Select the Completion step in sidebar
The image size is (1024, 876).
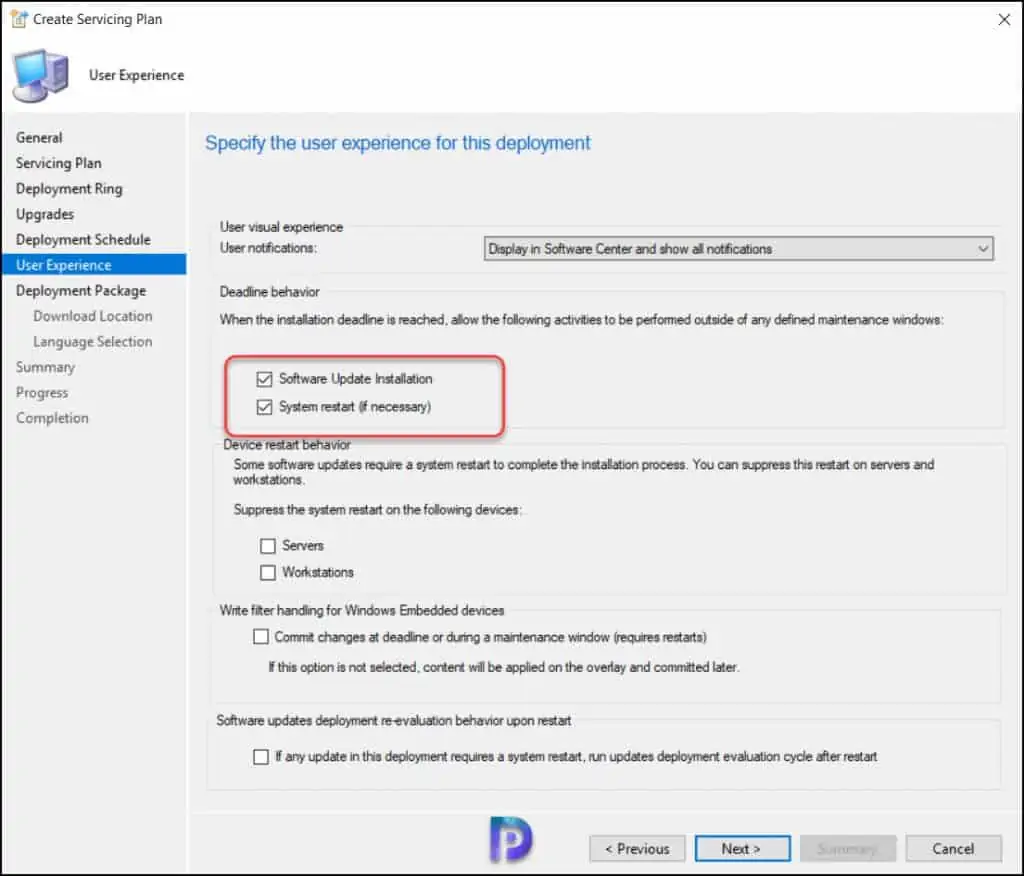(x=52, y=418)
